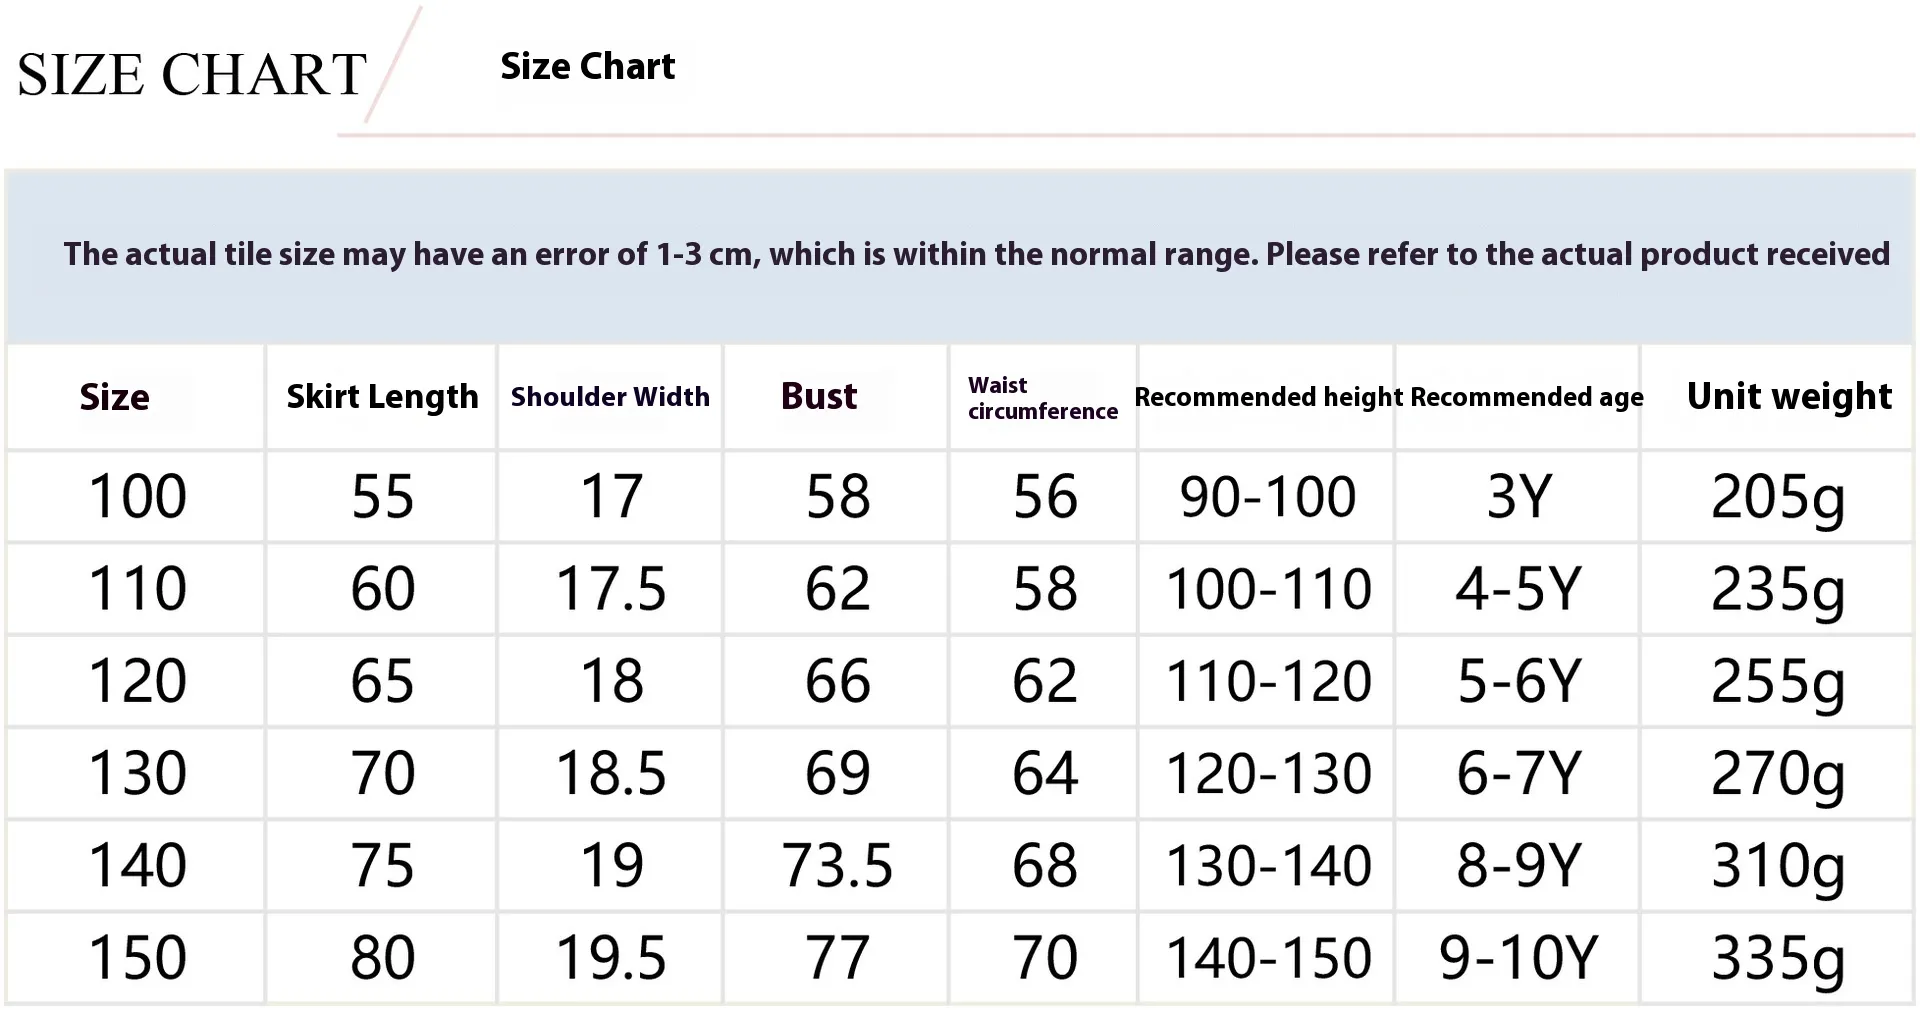Image resolution: width=1920 pixels, height=1010 pixels.
Task: Click the 205g unit weight cell
Action: (1778, 496)
